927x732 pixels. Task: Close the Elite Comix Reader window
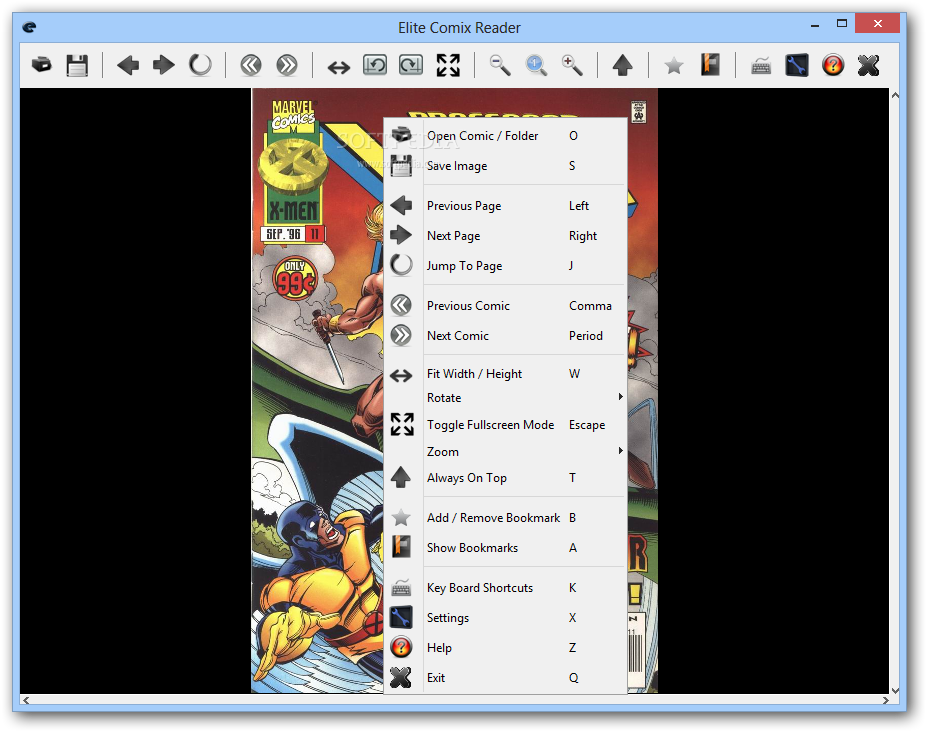click(x=878, y=24)
